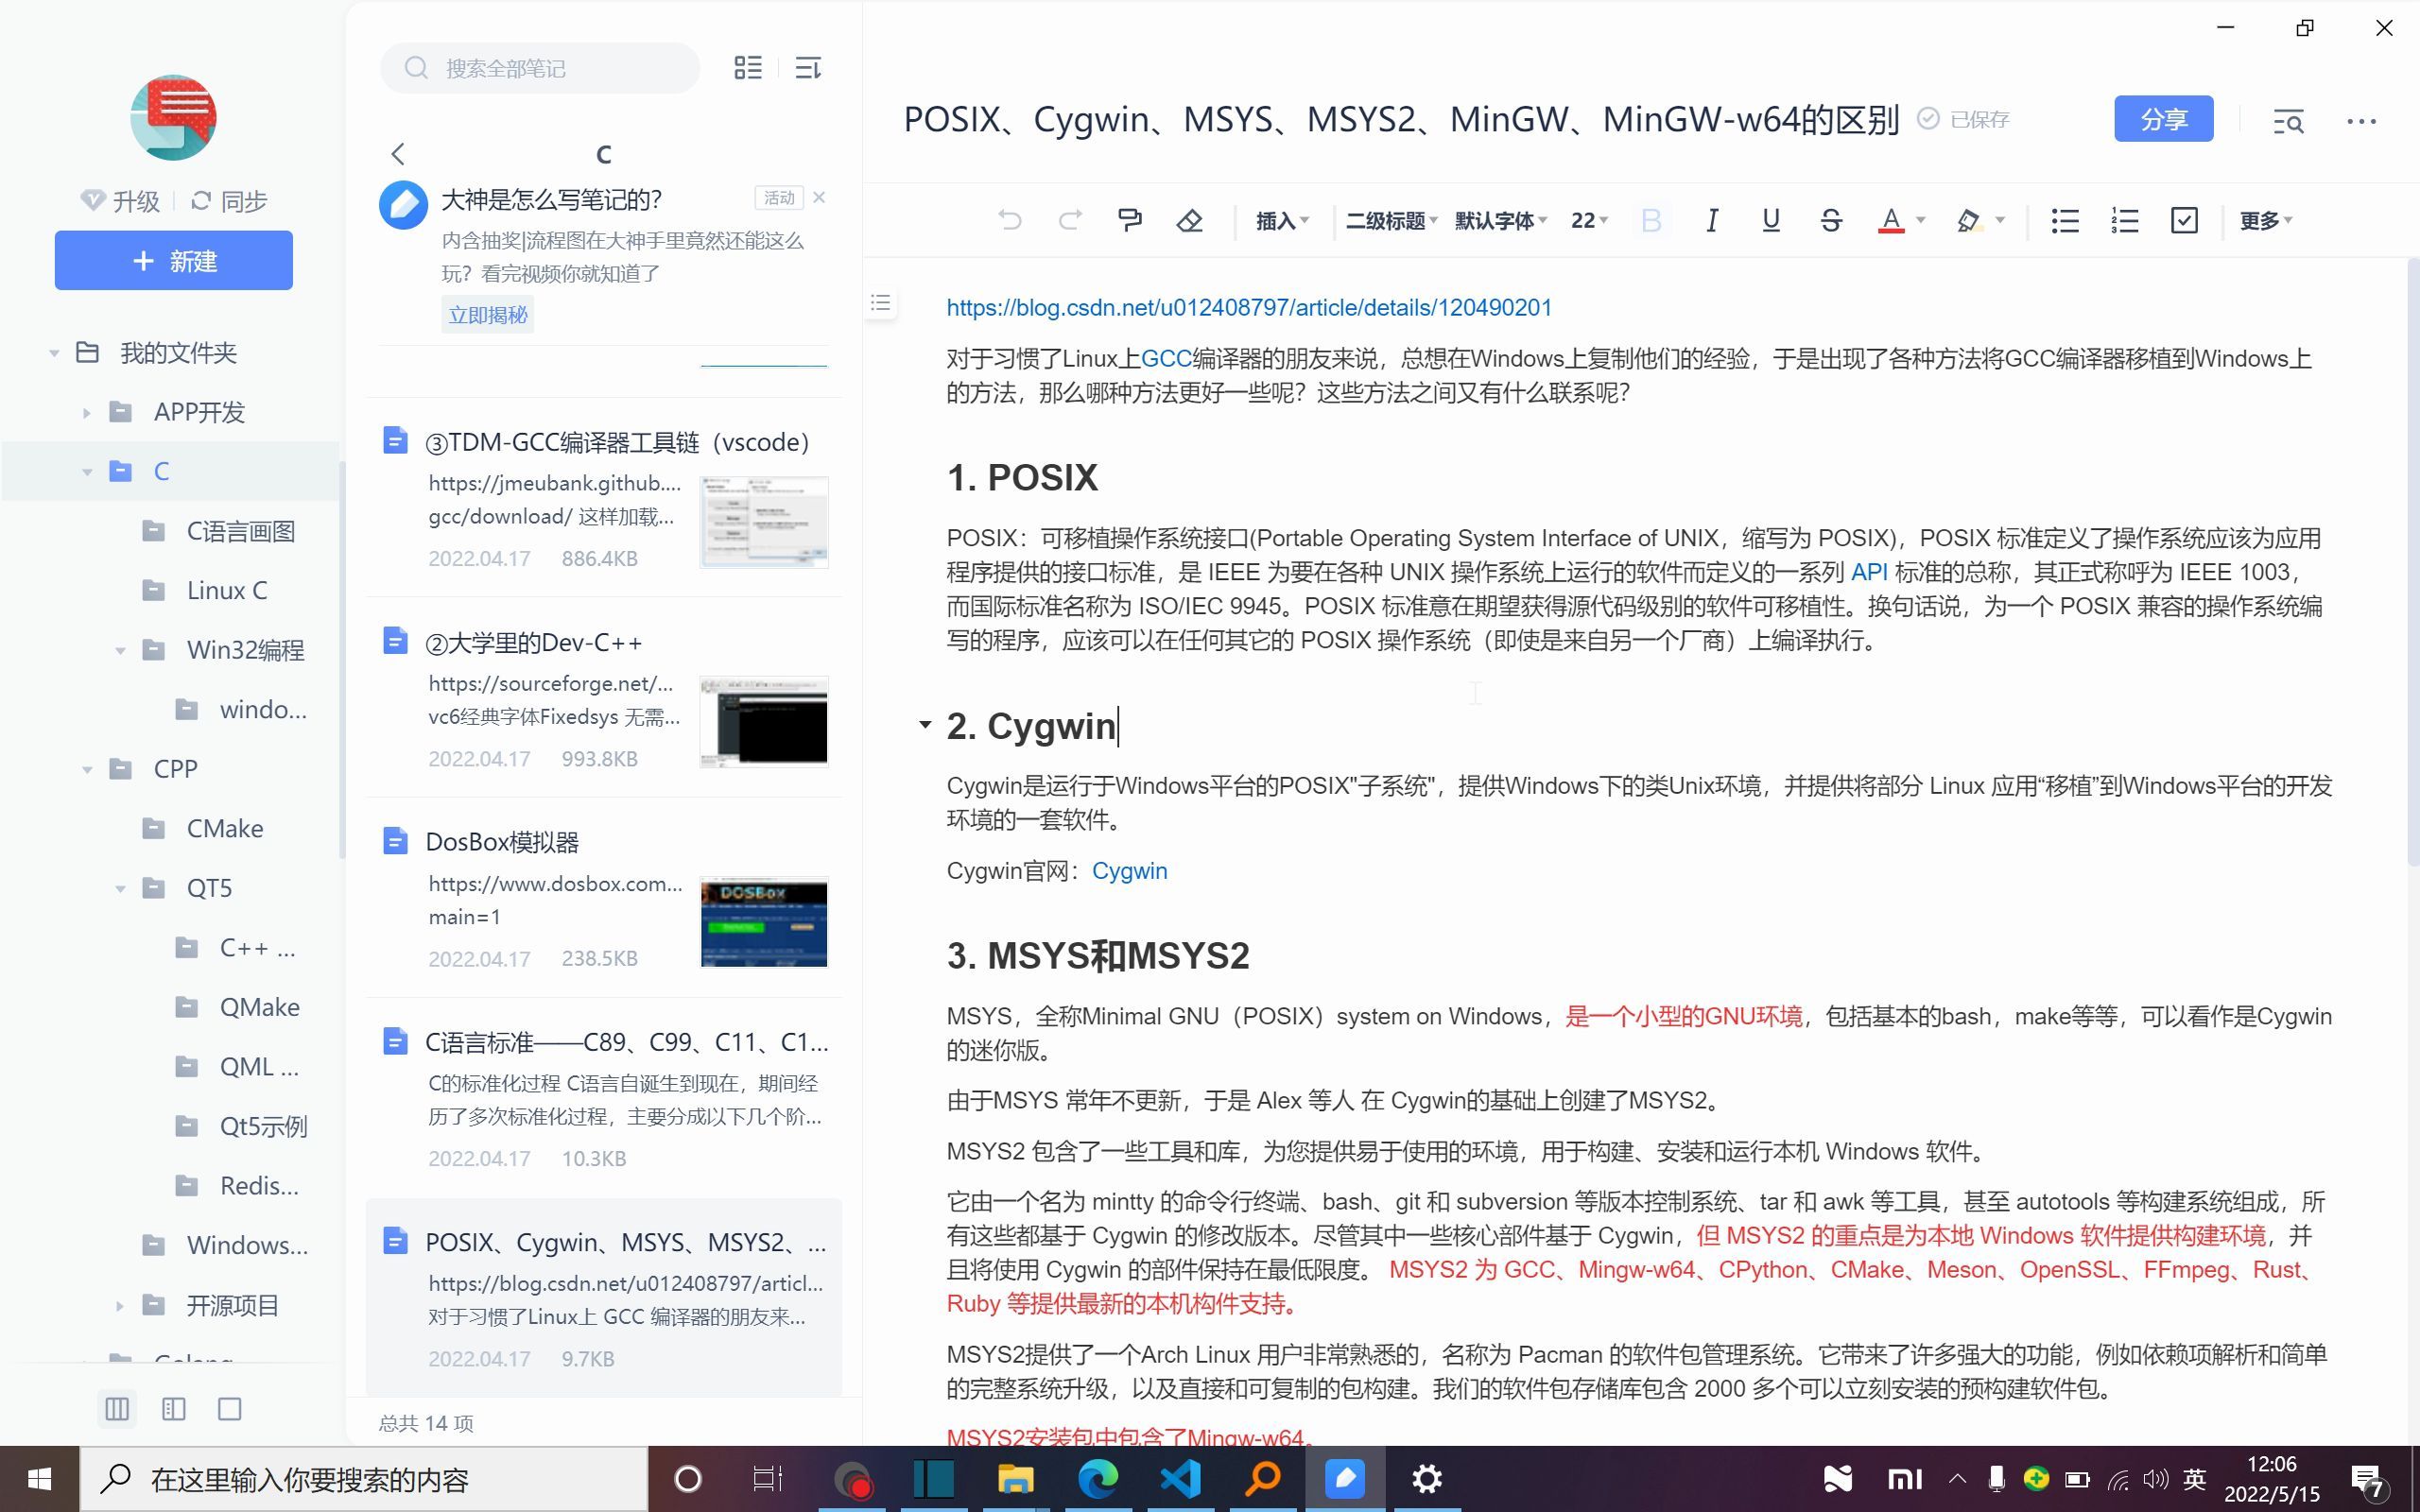Open the three-dot note options menu
Screen dimensions: 2420x1512
pyautogui.click(x=2361, y=121)
